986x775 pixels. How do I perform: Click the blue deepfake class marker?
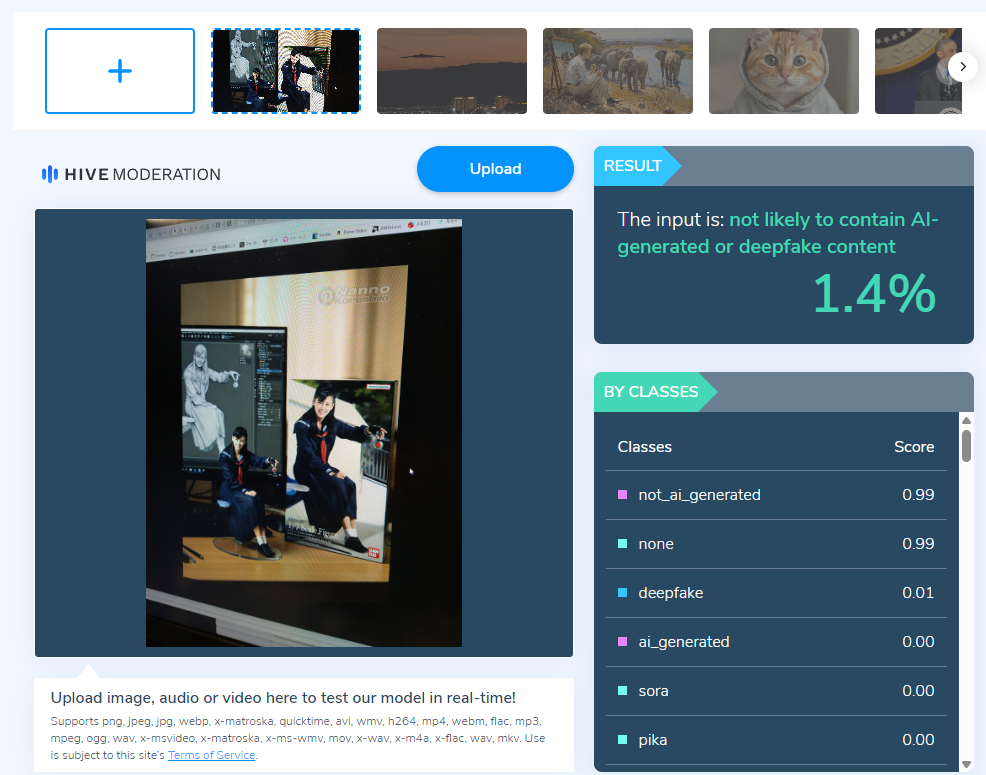coord(623,593)
